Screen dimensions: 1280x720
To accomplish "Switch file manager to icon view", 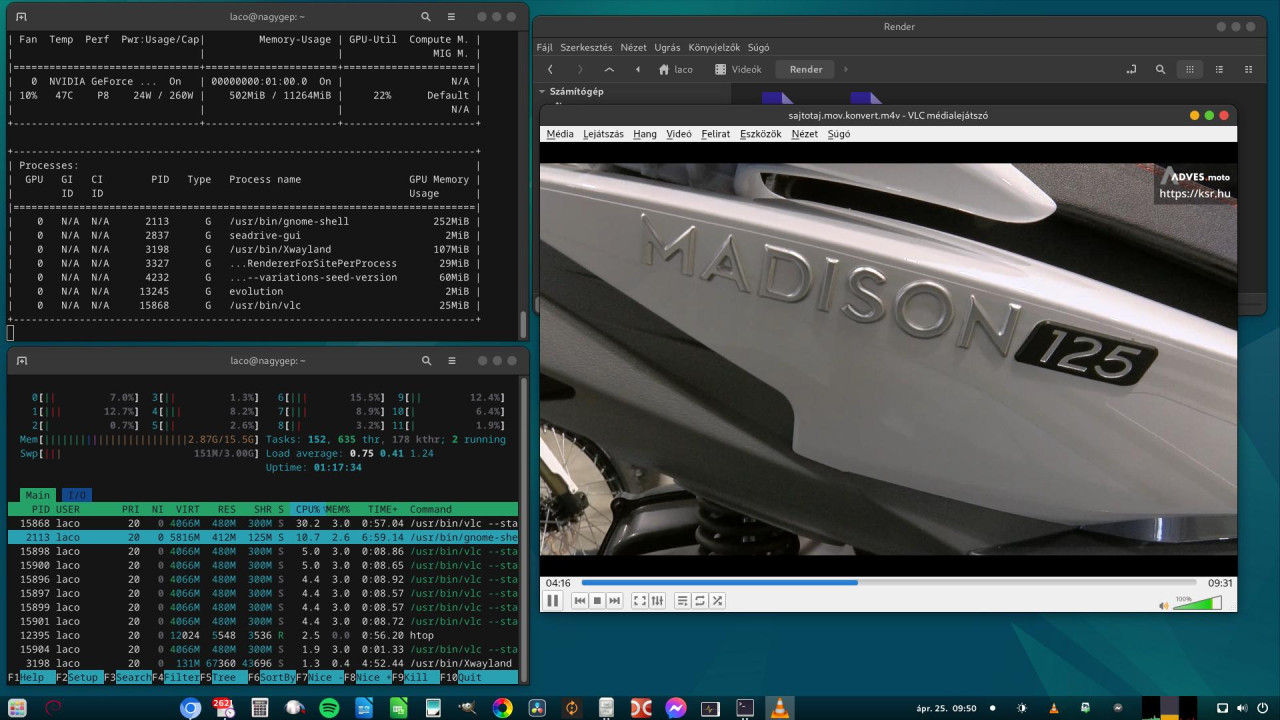I will [x=1189, y=70].
